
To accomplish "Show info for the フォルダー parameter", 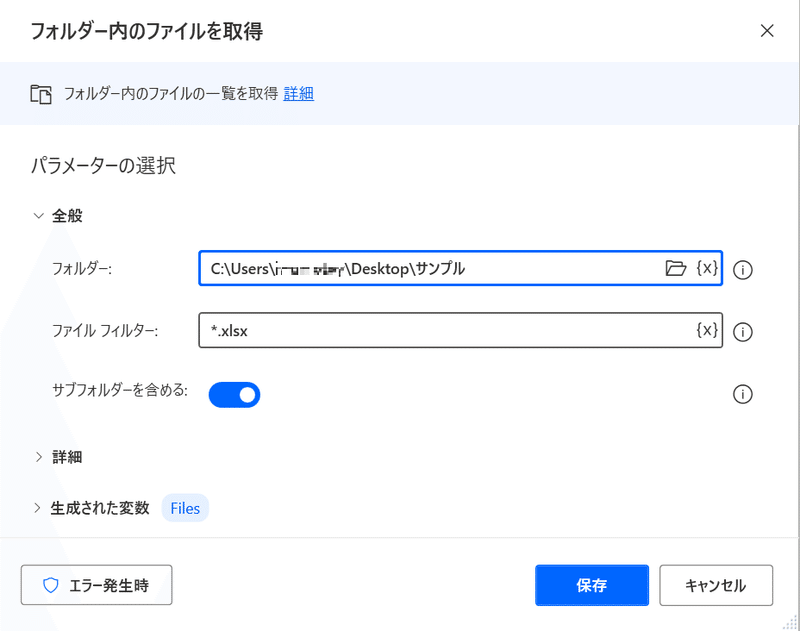I will [x=742, y=269].
